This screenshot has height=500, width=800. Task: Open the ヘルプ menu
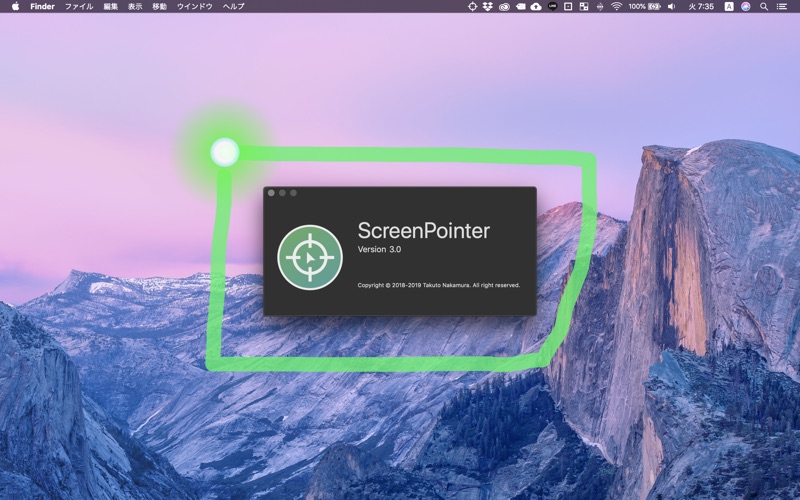(234, 6)
